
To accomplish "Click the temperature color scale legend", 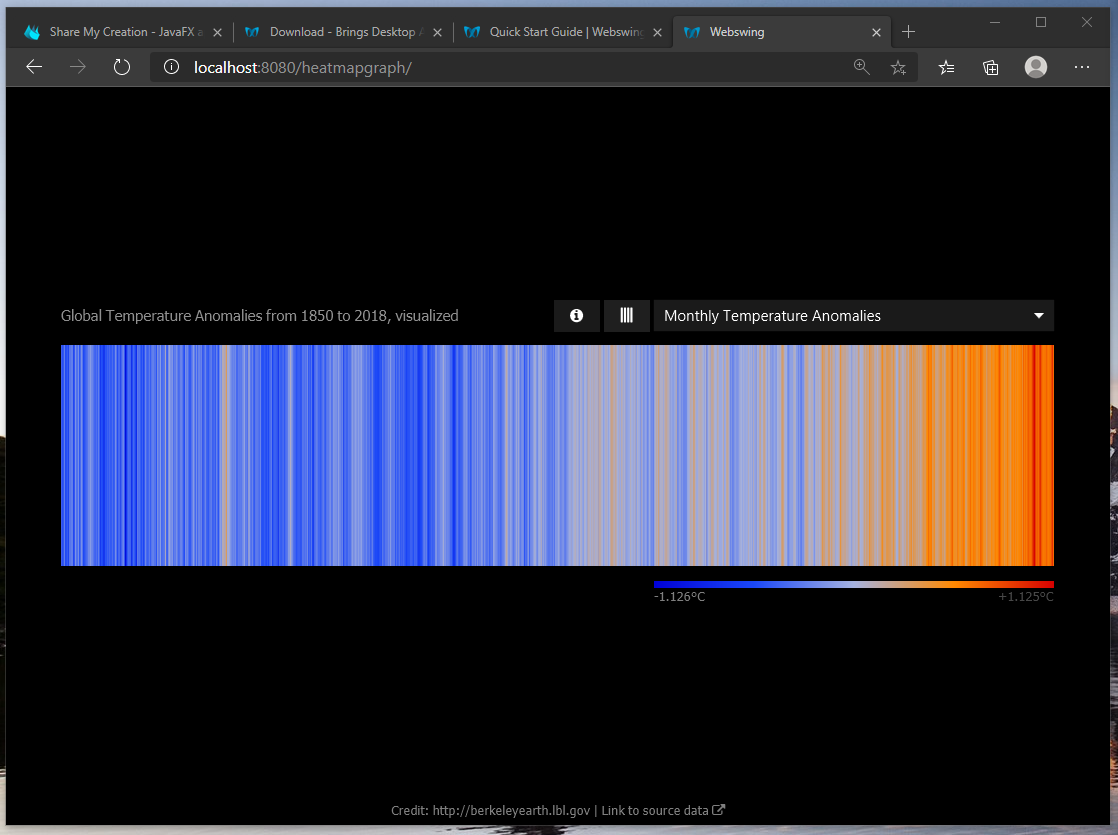I will click(x=853, y=584).
